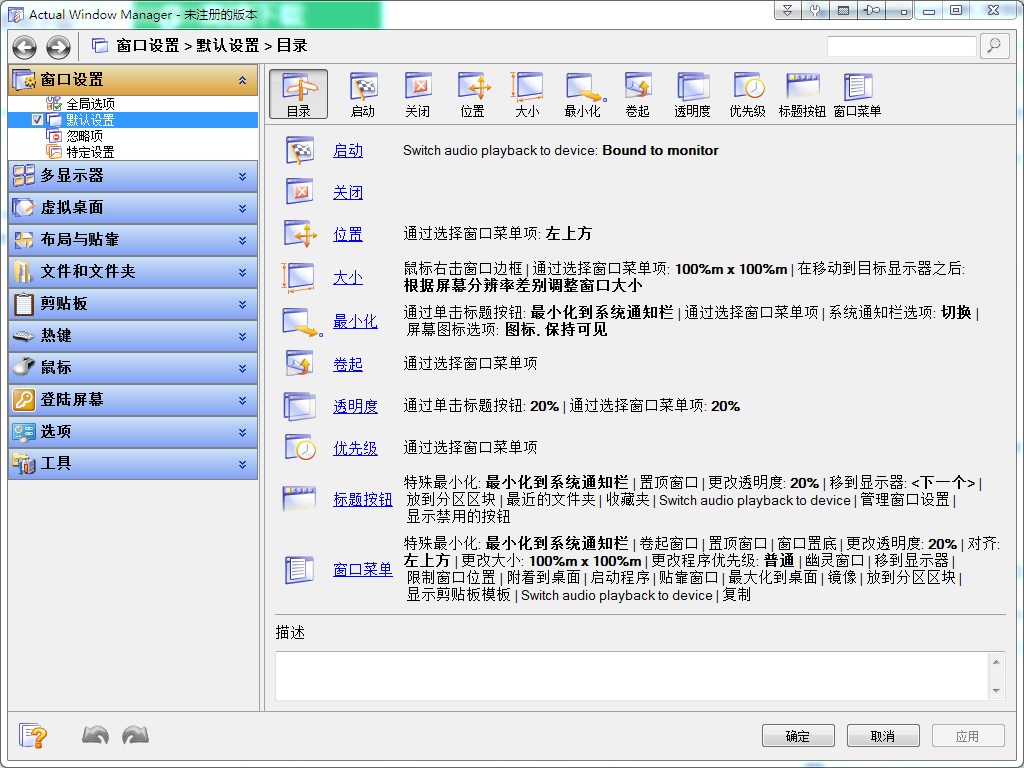Select 忽略项 in the tree

tap(84, 136)
